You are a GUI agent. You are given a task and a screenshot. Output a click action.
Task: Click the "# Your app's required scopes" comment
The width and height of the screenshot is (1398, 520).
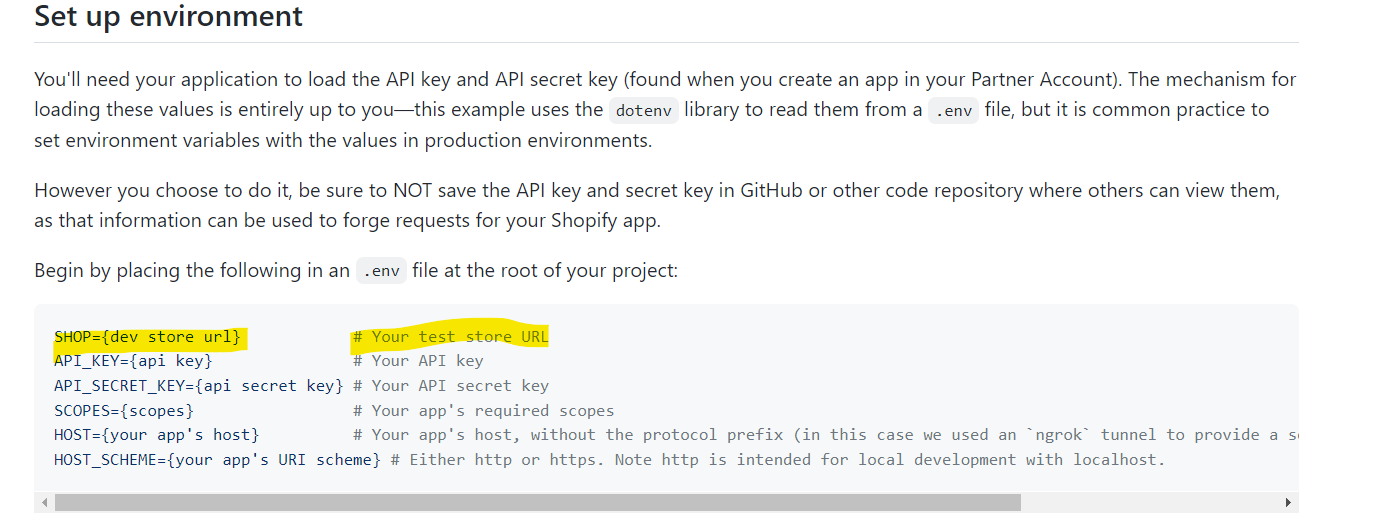484,411
